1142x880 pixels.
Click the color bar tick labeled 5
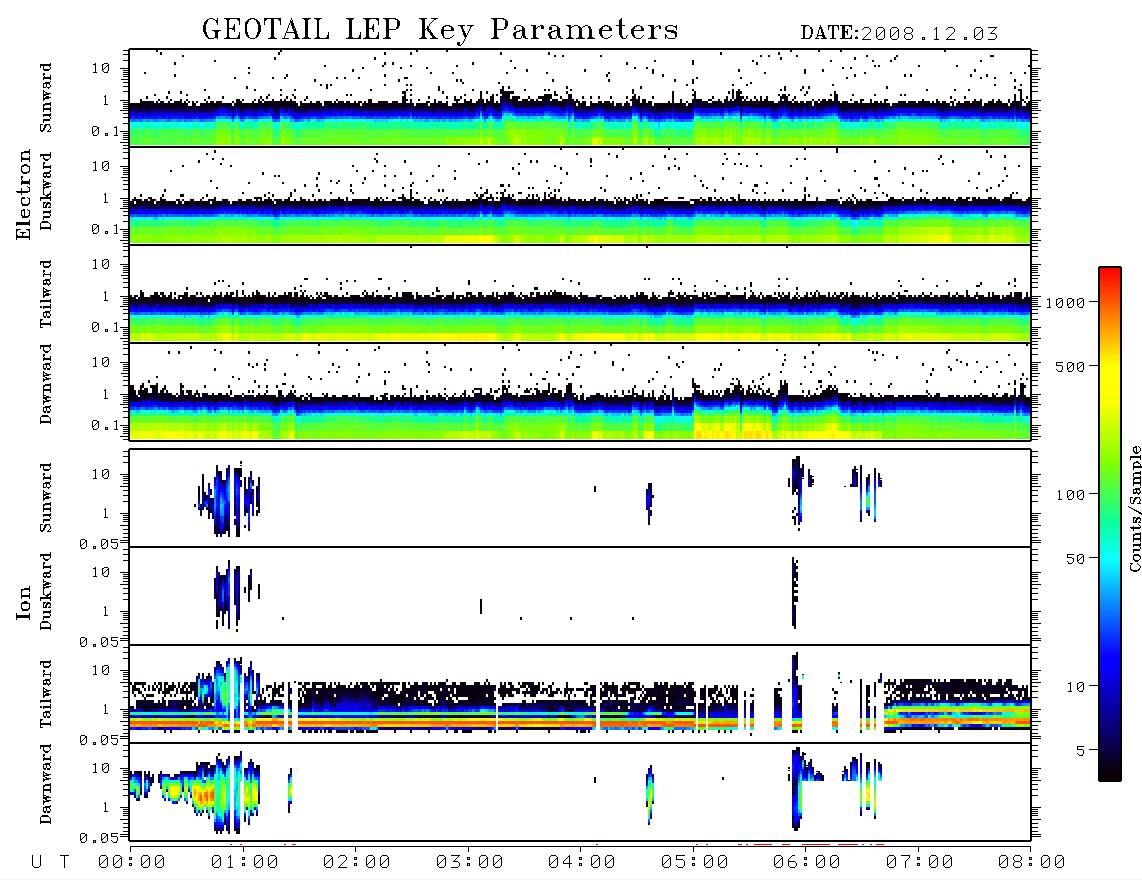pyautogui.click(x=1081, y=751)
